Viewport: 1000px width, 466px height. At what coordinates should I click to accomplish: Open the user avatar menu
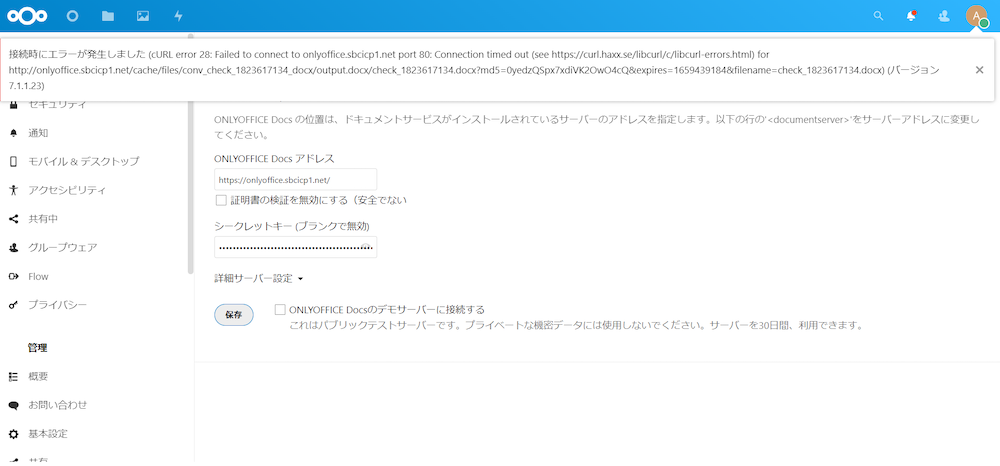976,16
